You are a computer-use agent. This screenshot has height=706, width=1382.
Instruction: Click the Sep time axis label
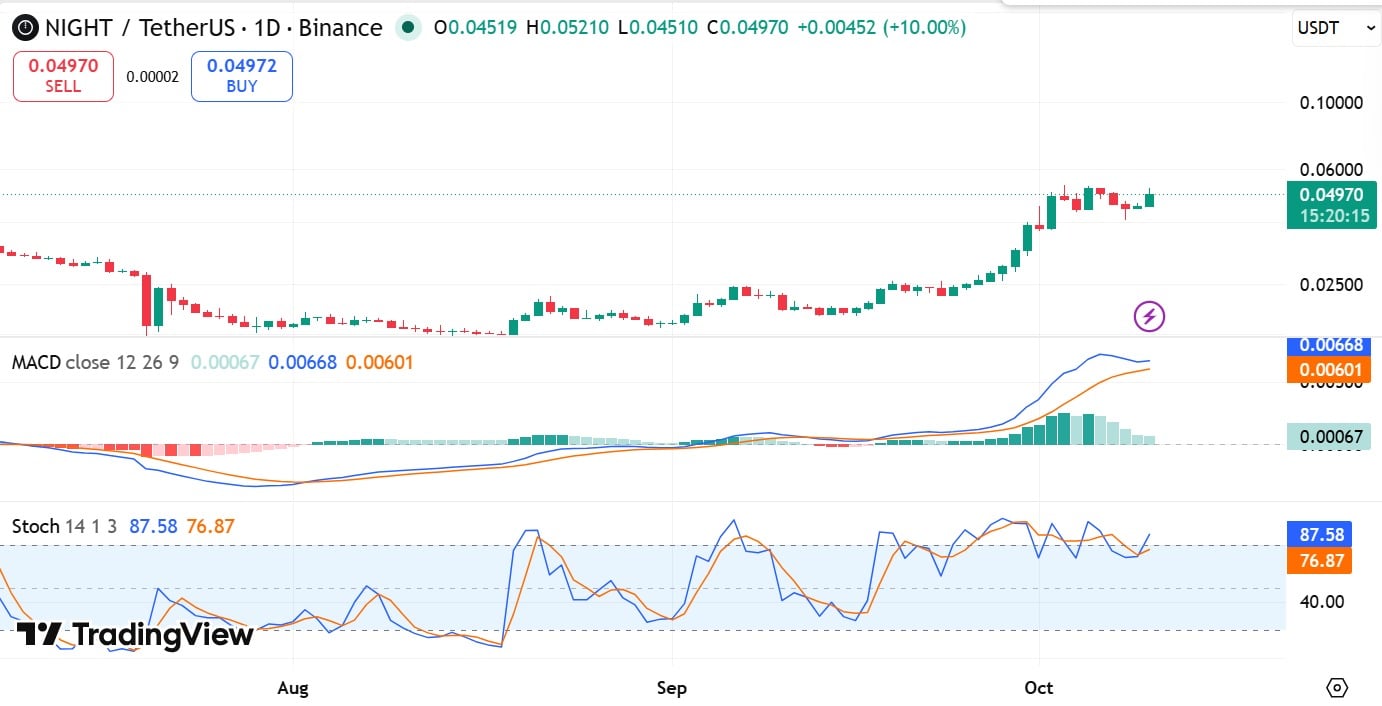[672, 688]
